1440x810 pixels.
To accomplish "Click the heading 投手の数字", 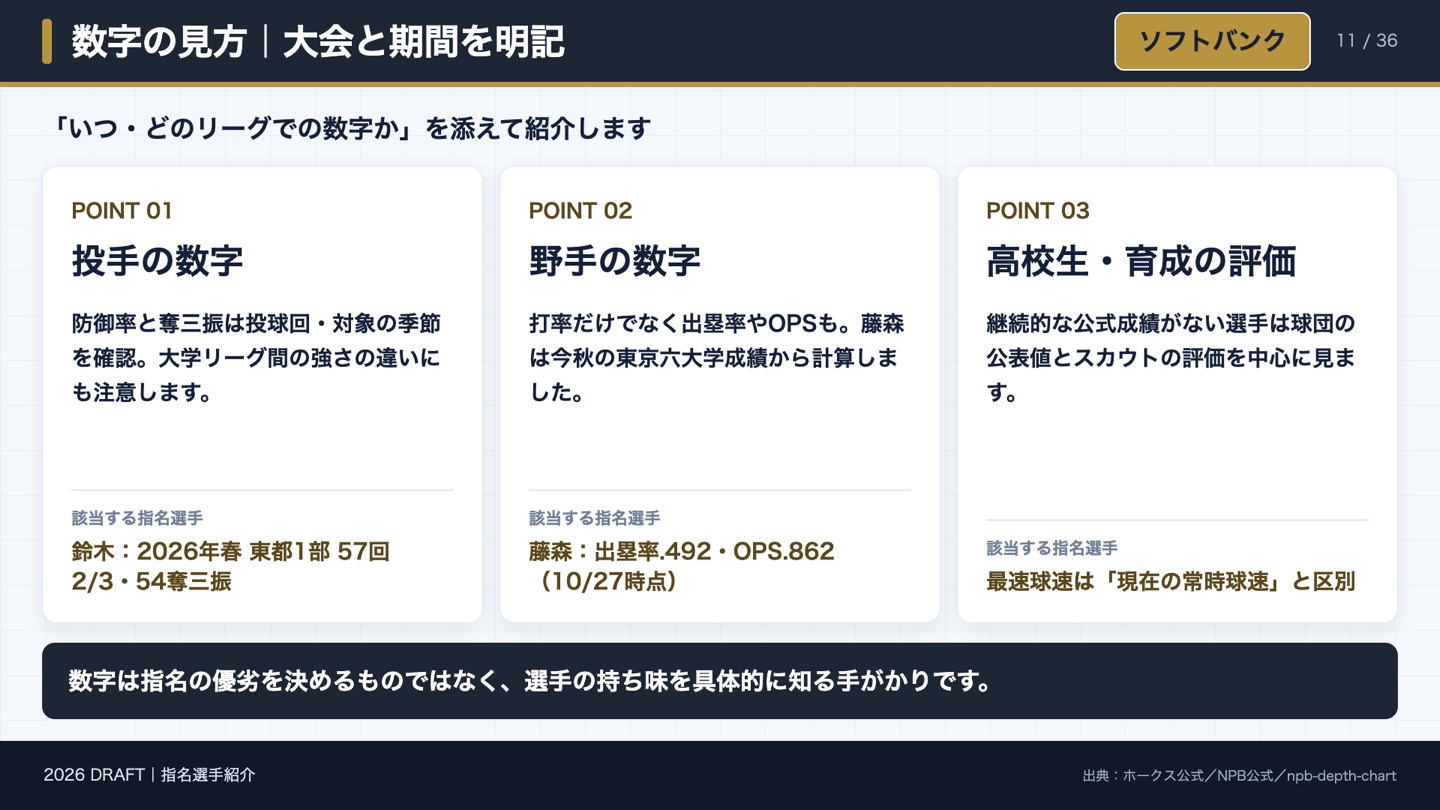I will pyautogui.click(x=157, y=261).
